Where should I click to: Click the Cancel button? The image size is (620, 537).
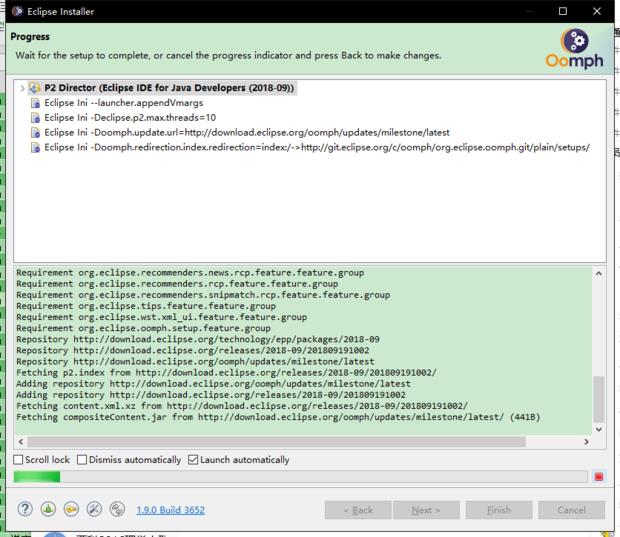571,510
